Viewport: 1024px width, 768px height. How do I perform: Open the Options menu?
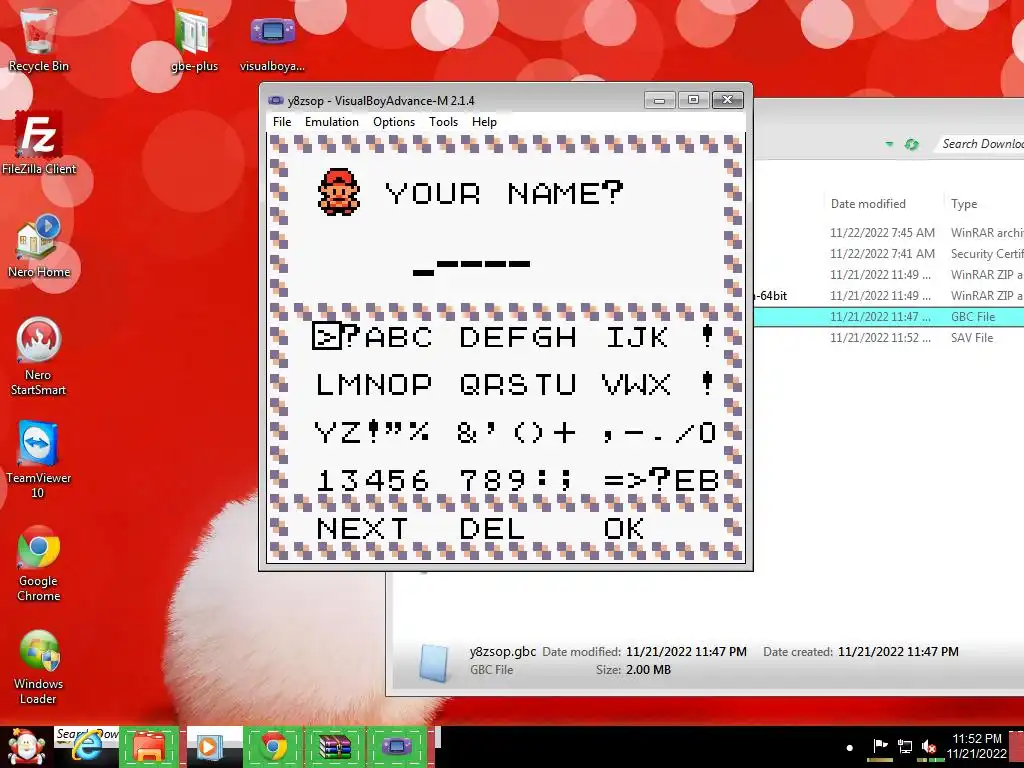(394, 122)
